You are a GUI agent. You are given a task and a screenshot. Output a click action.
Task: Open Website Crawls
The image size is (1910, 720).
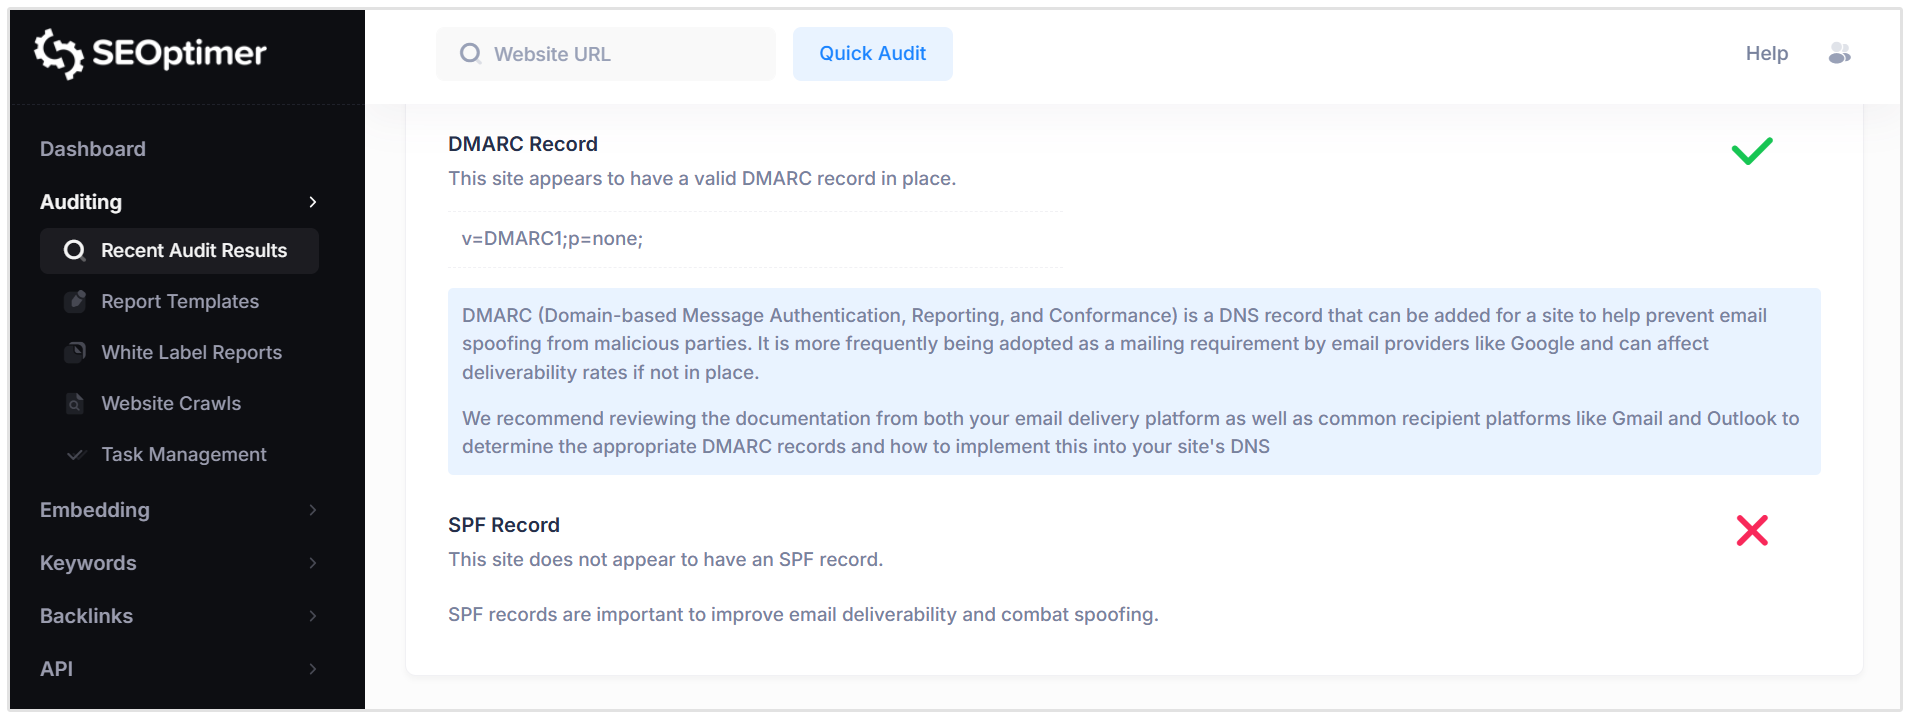[171, 403]
